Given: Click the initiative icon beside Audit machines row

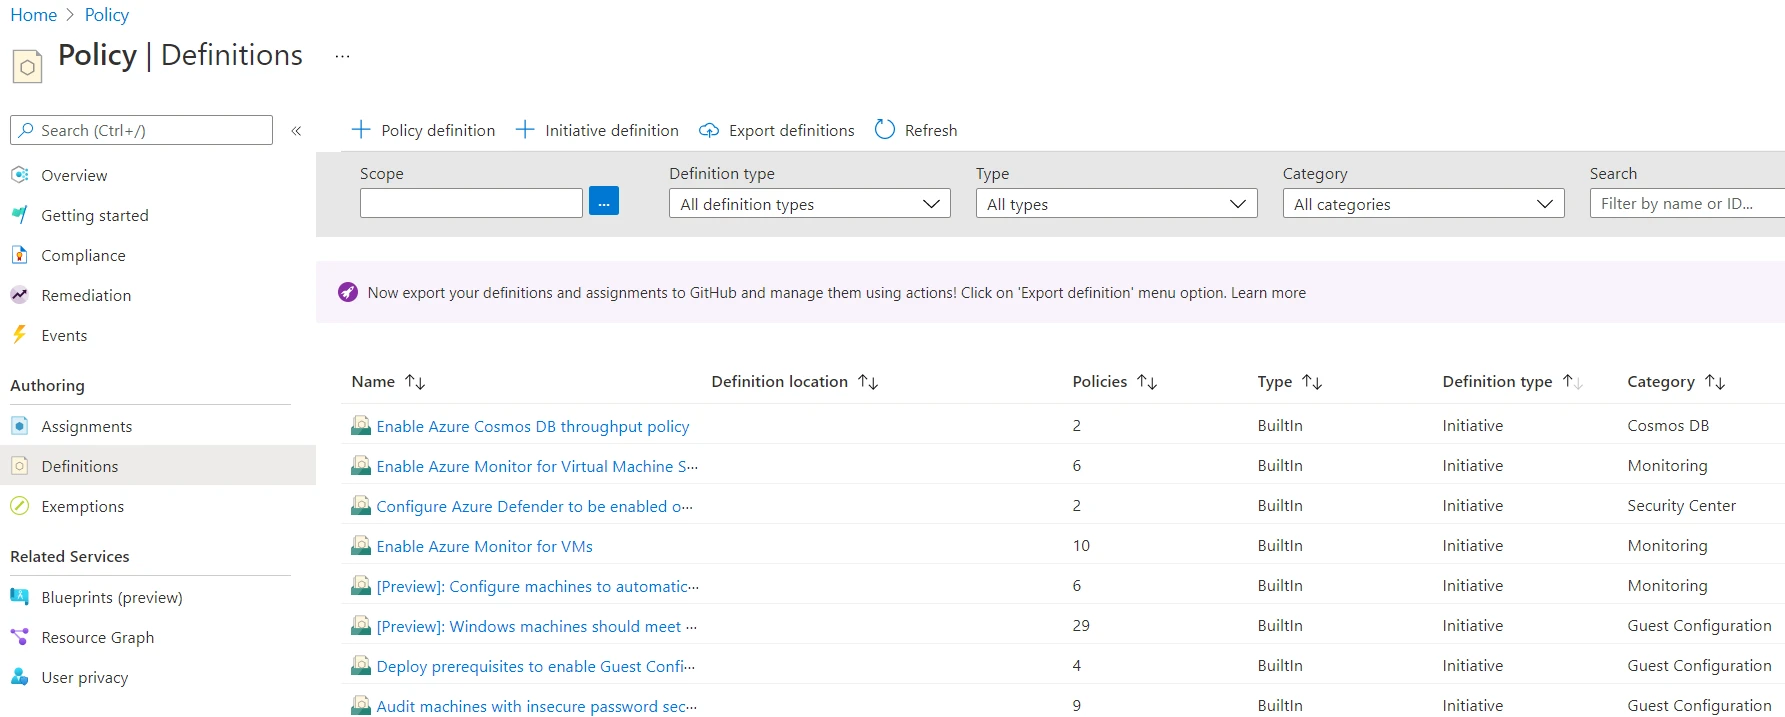Looking at the screenshot, I should point(361,705).
